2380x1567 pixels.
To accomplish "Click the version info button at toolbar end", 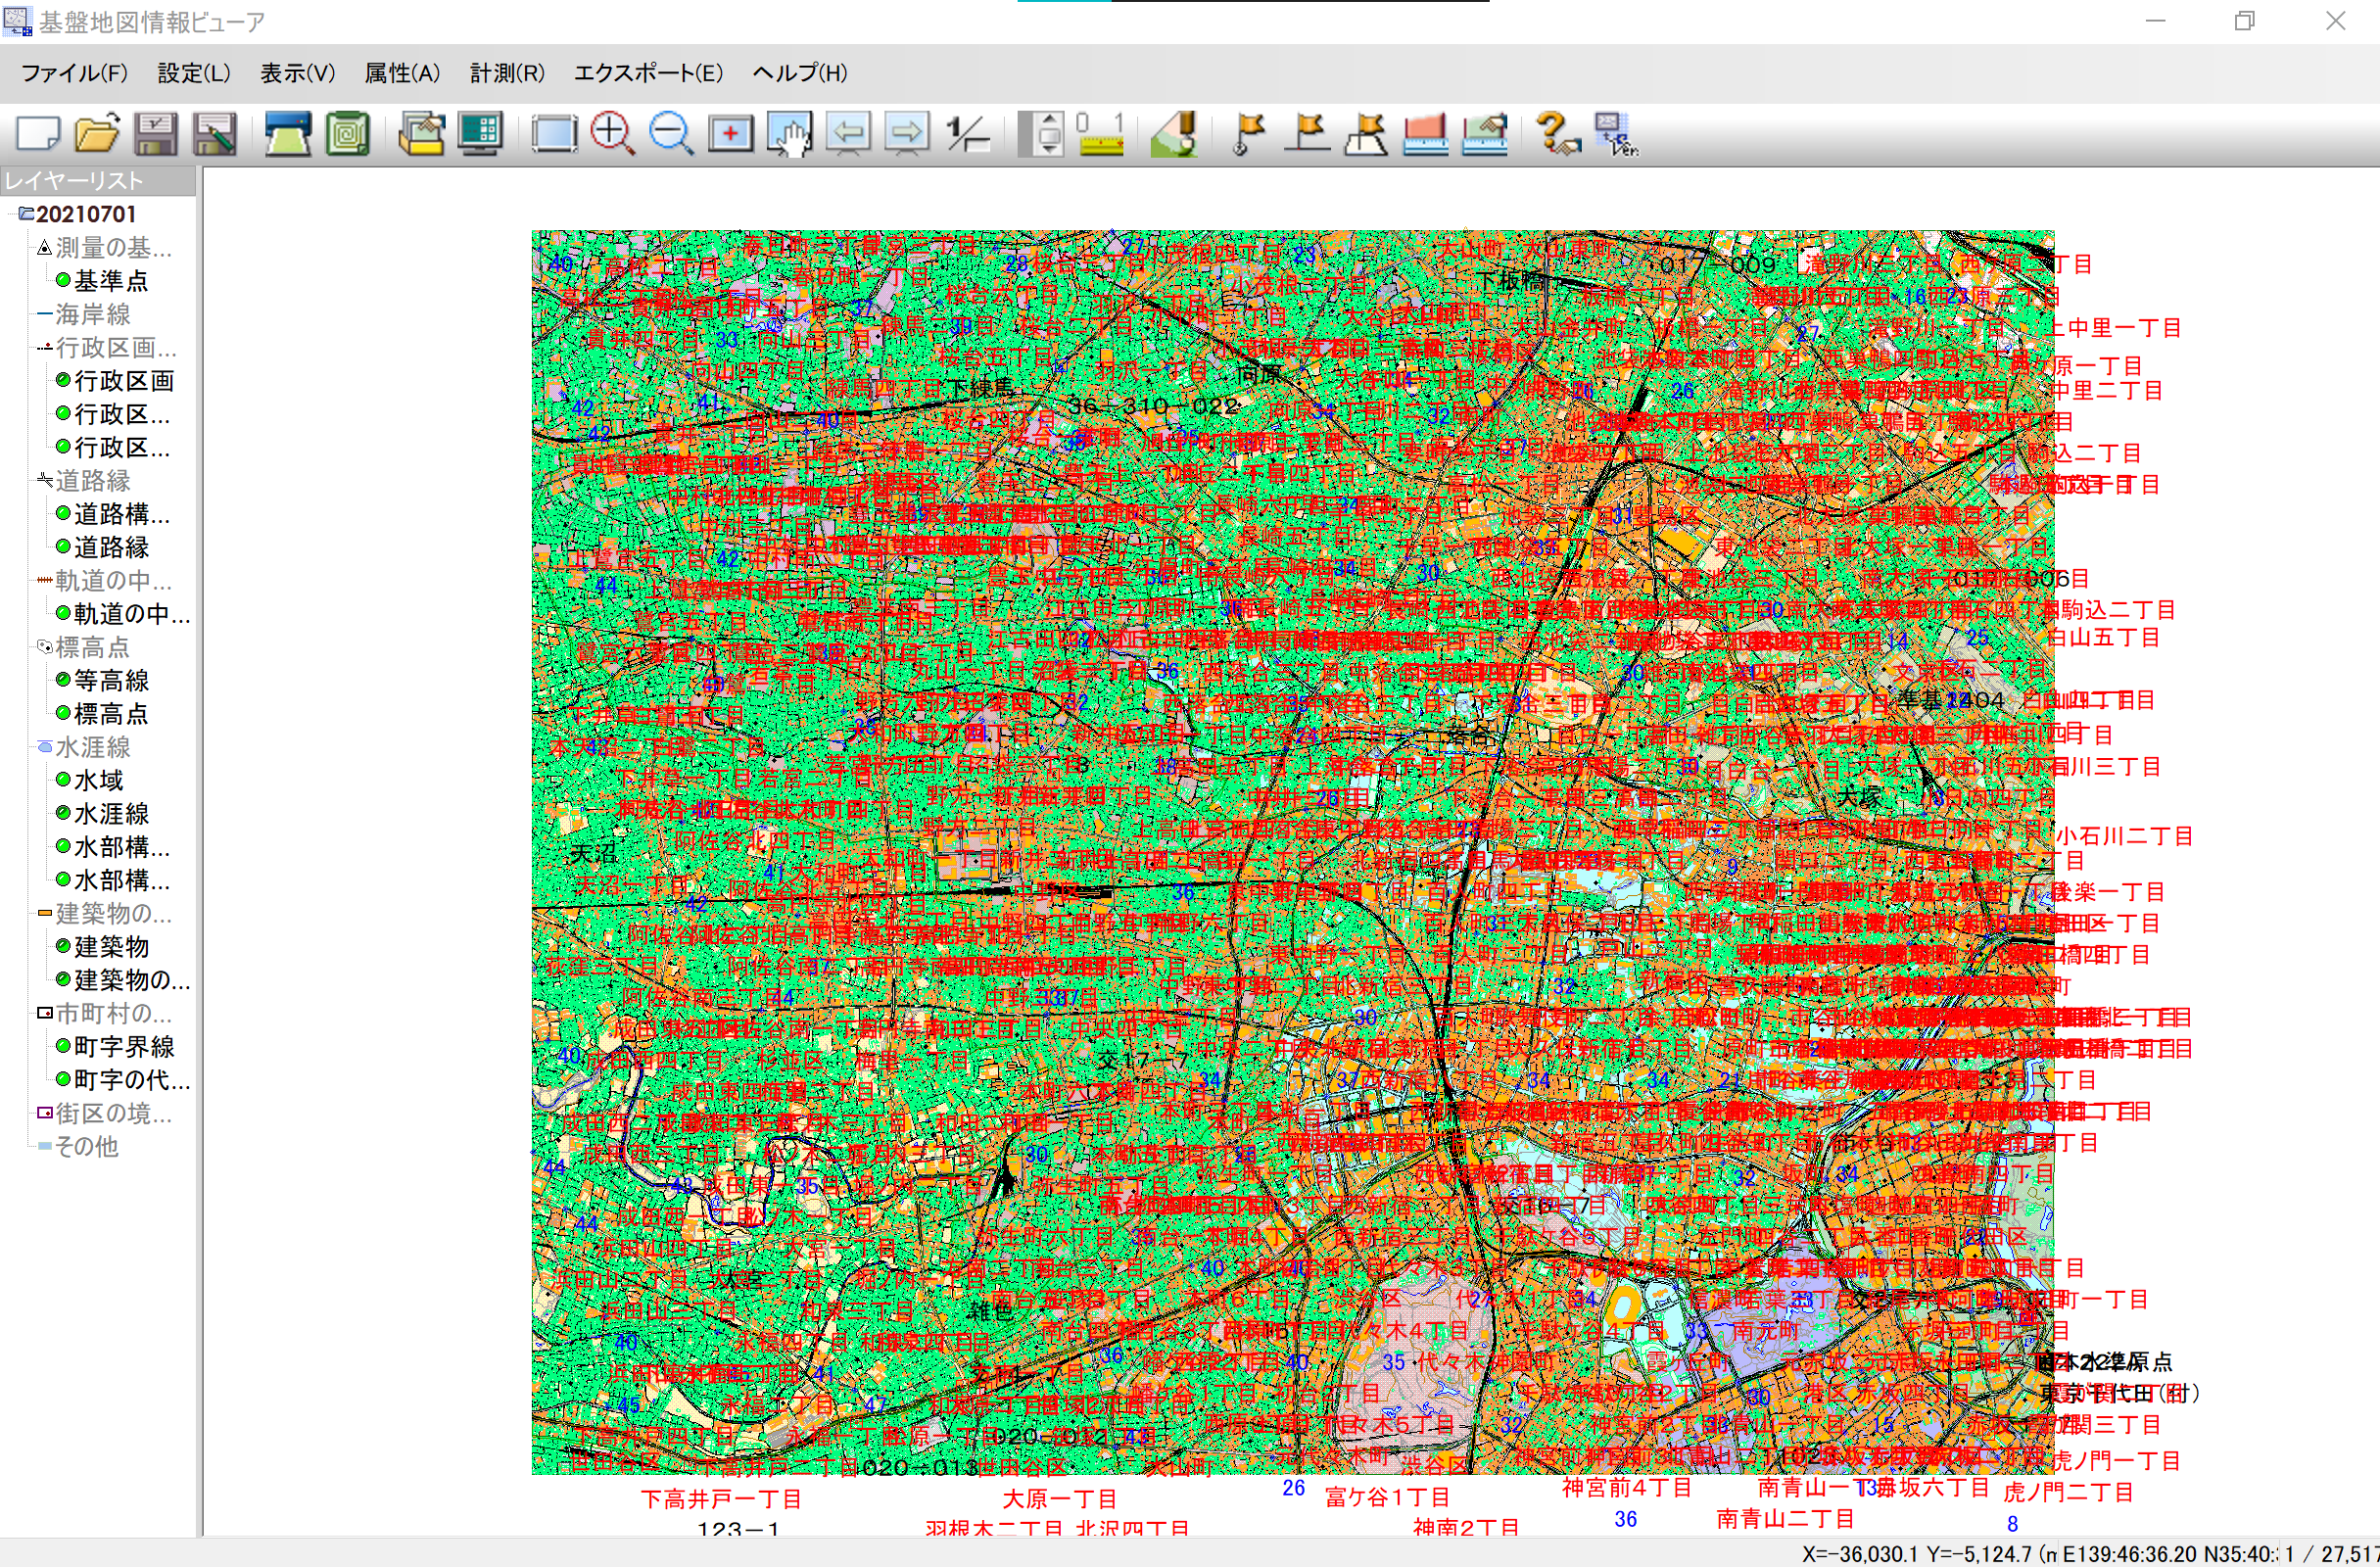I will (x=1613, y=133).
